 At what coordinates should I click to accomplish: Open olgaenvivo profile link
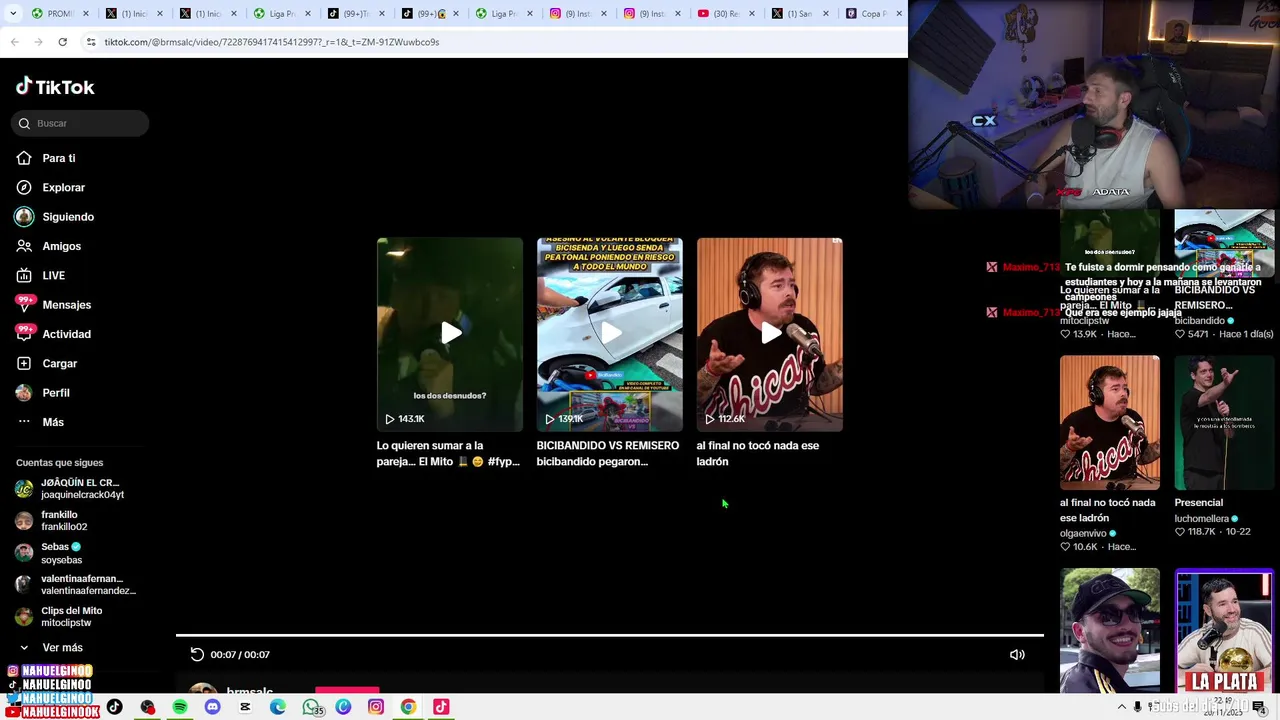click(1088, 534)
